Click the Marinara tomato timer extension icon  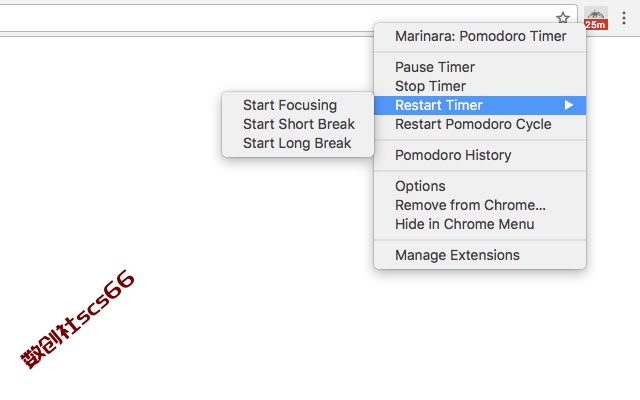596,18
